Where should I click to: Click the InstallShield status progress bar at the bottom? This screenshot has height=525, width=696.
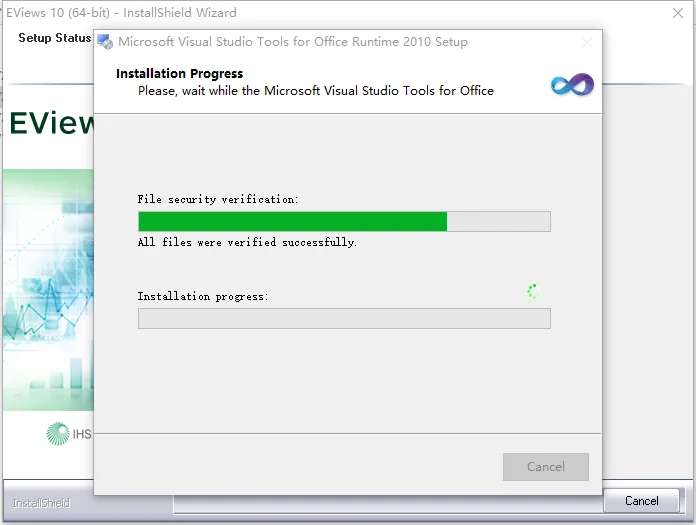point(388,504)
